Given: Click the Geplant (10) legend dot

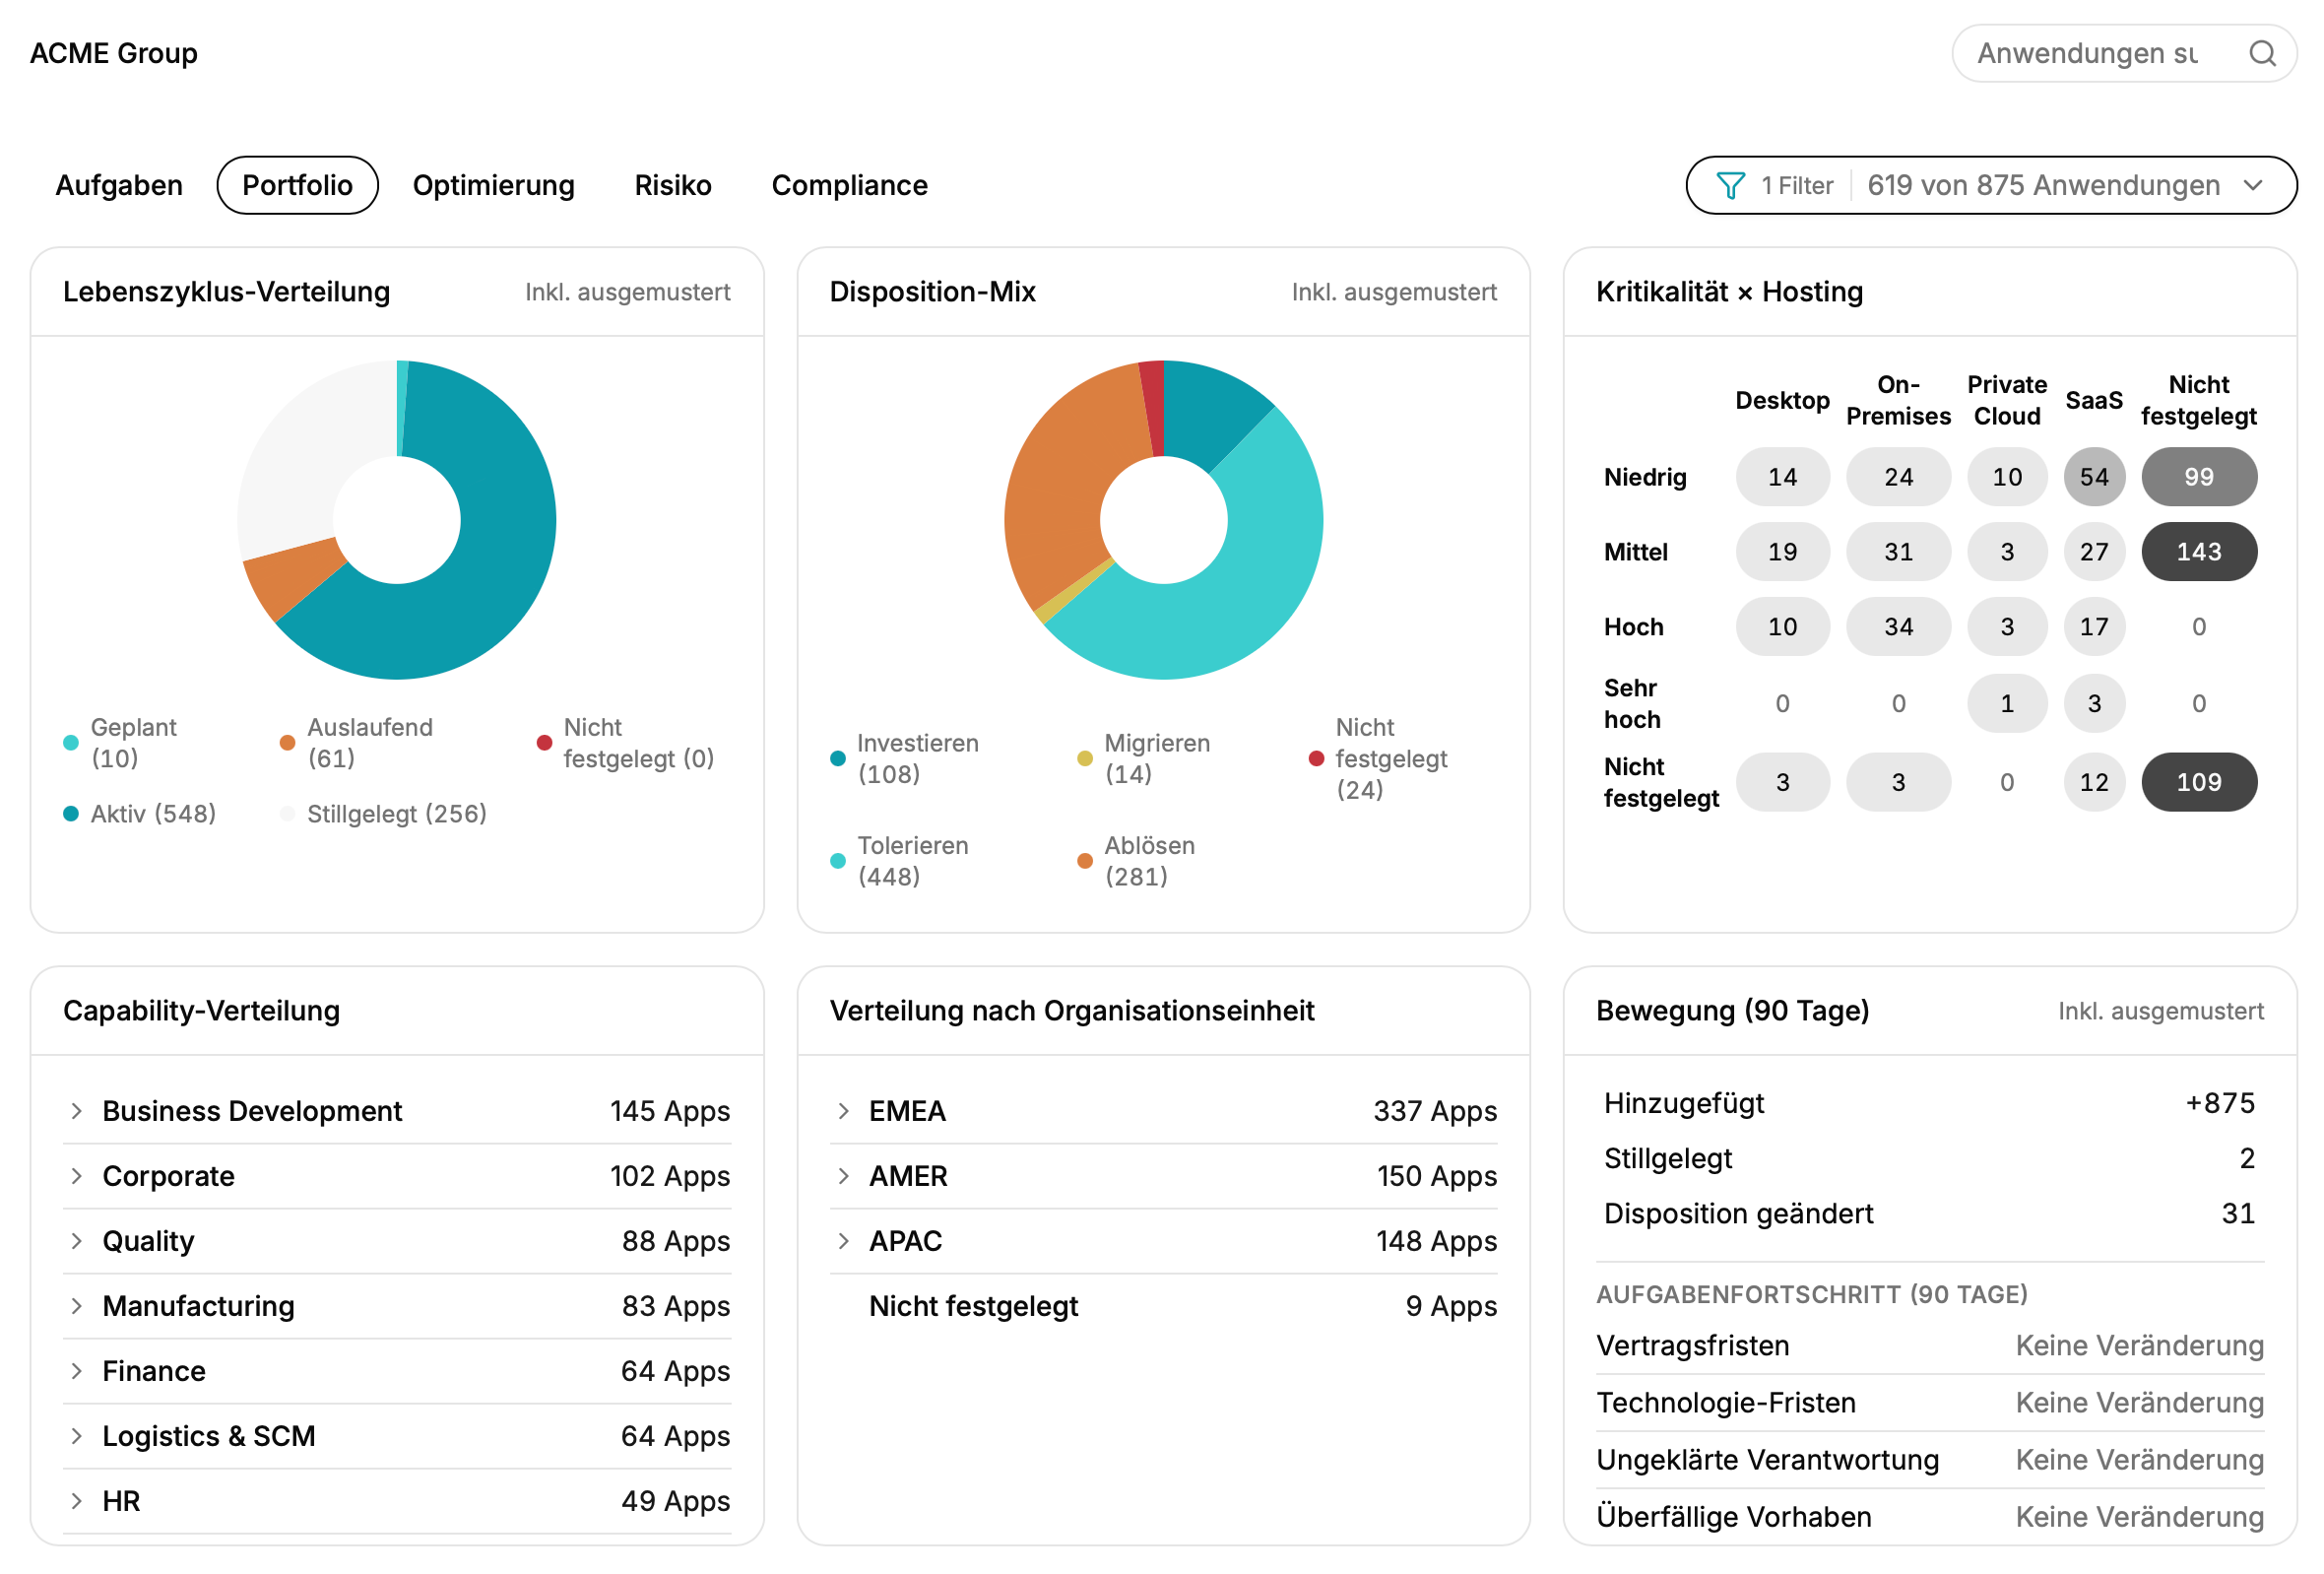Looking at the screenshot, I should pyautogui.click(x=71, y=742).
